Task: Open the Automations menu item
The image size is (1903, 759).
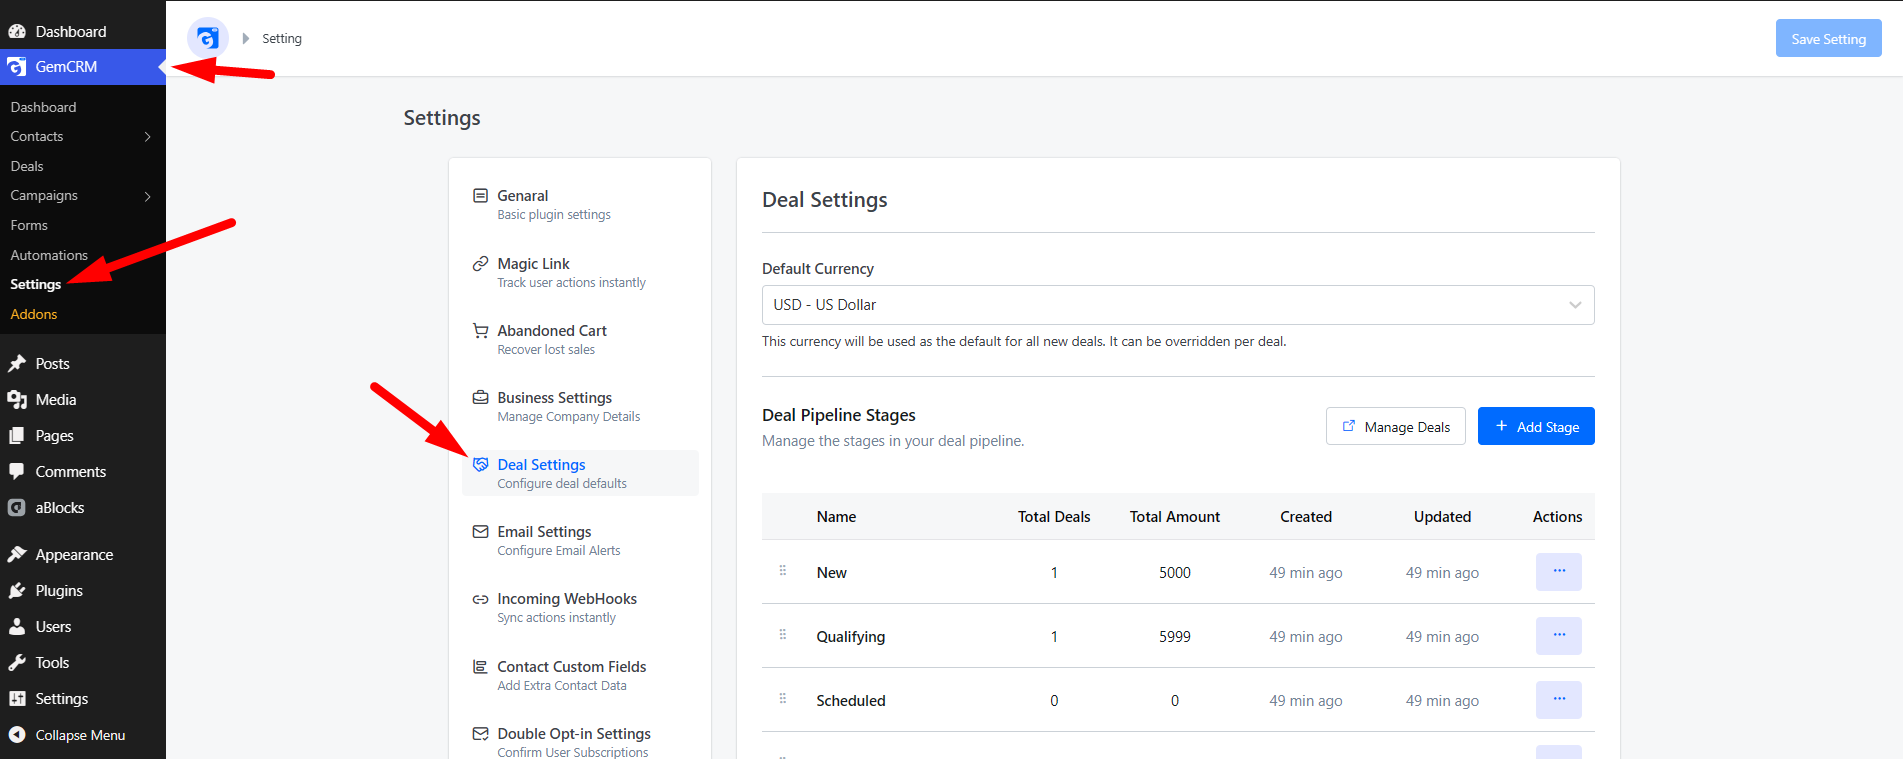Action: point(49,255)
